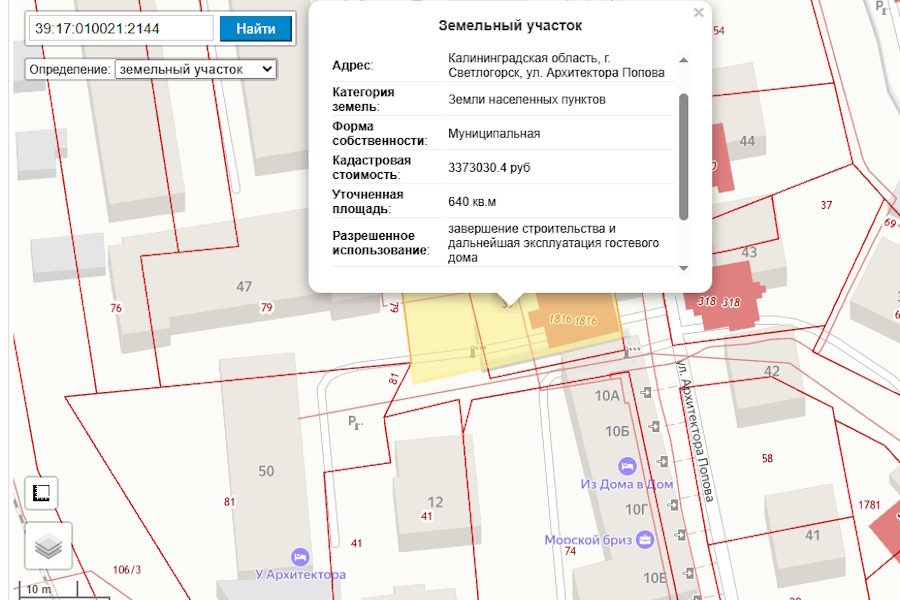This screenshot has height=600, width=900.
Task: Click the У Архитектора hotel marker
Action: pyautogui.click(x=300, y=556)
